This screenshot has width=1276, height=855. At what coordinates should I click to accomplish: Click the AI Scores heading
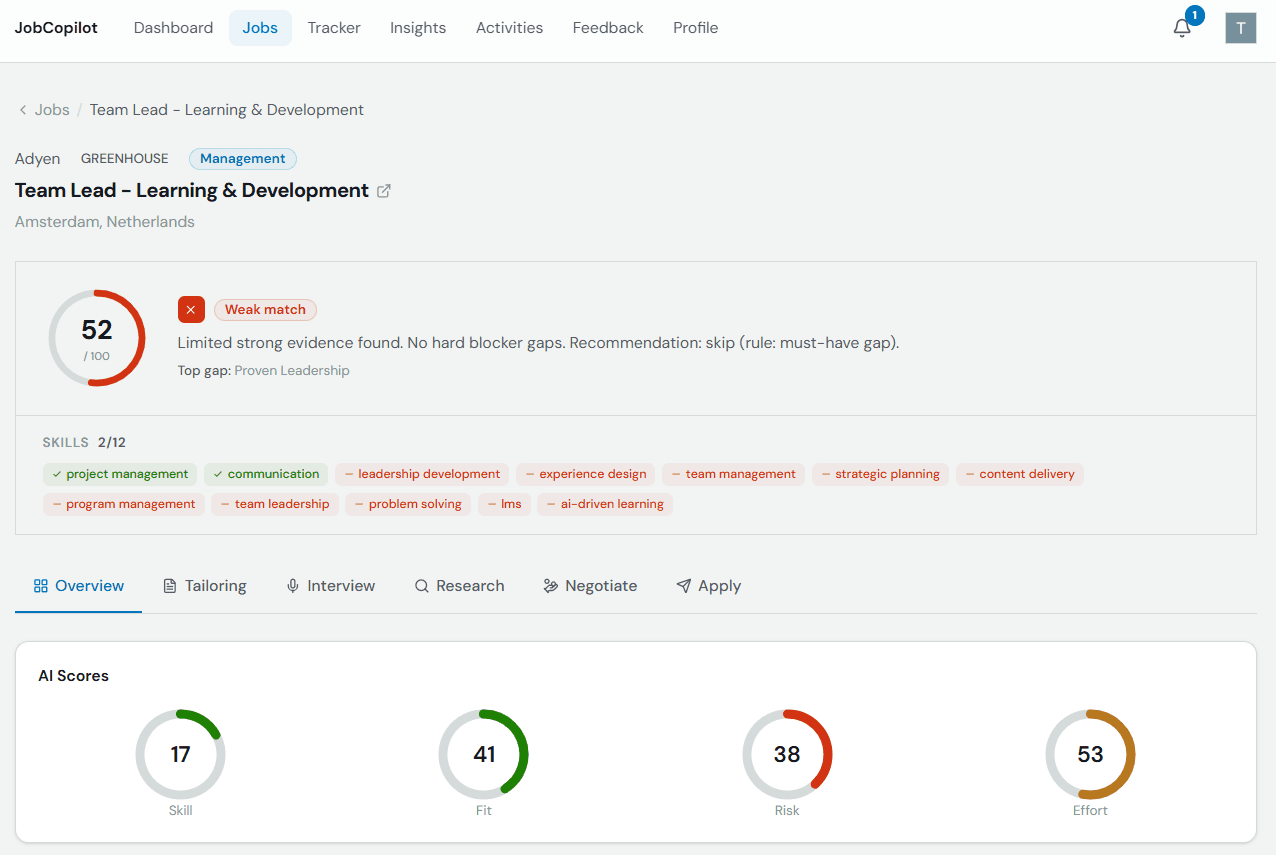click(73, 676)
